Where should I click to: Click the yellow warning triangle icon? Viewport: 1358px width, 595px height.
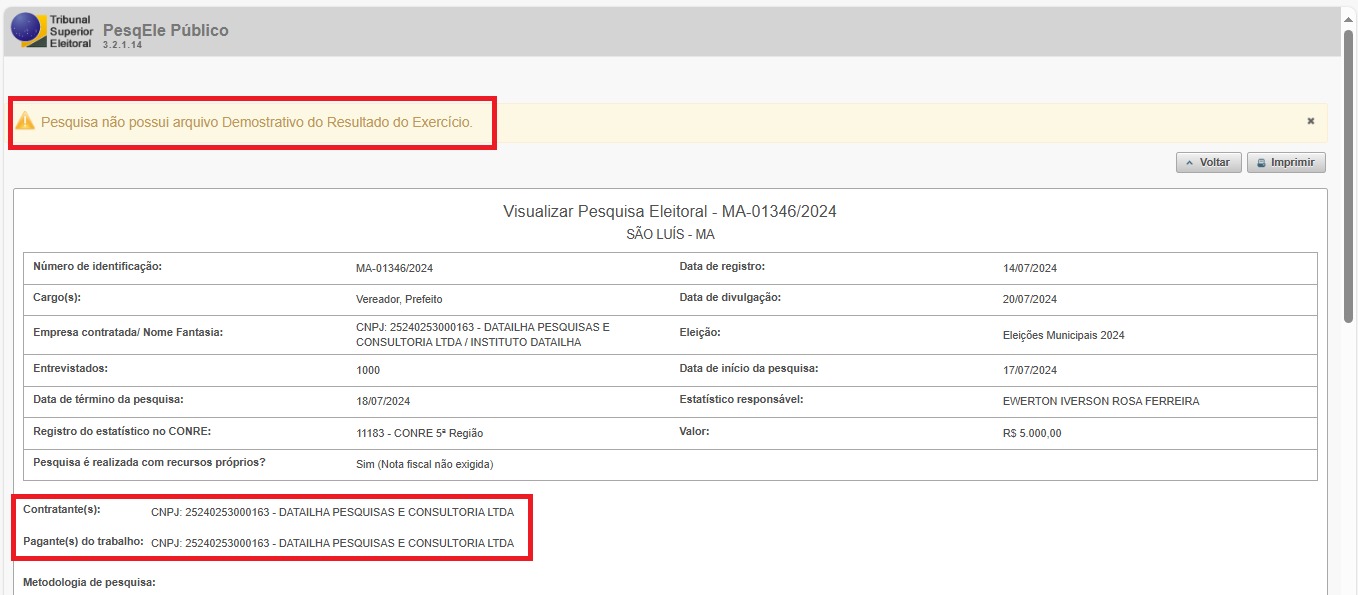point(25,121)
